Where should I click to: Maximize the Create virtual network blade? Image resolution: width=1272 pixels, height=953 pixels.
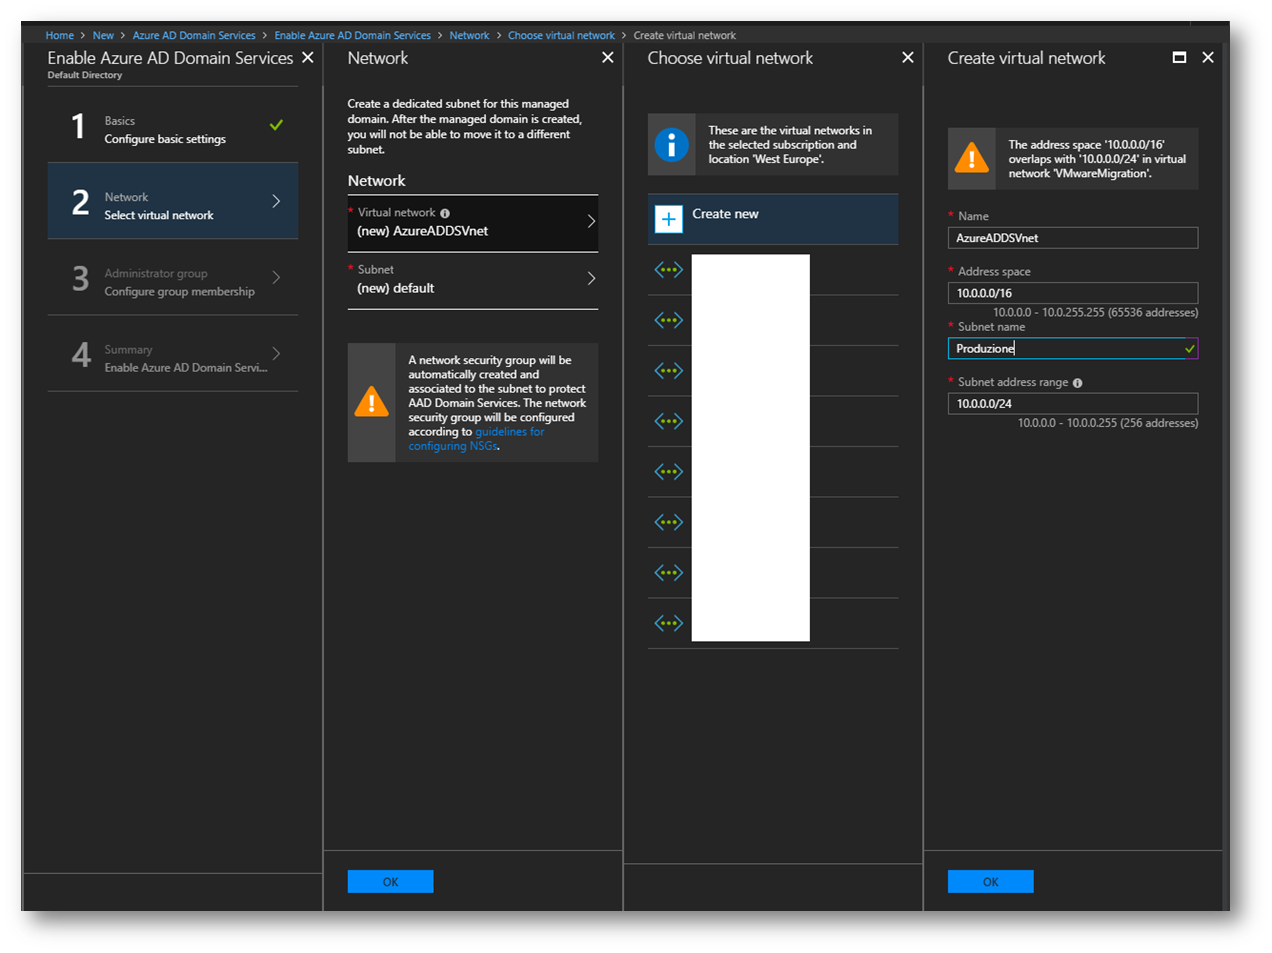(x=1179, y=58)
